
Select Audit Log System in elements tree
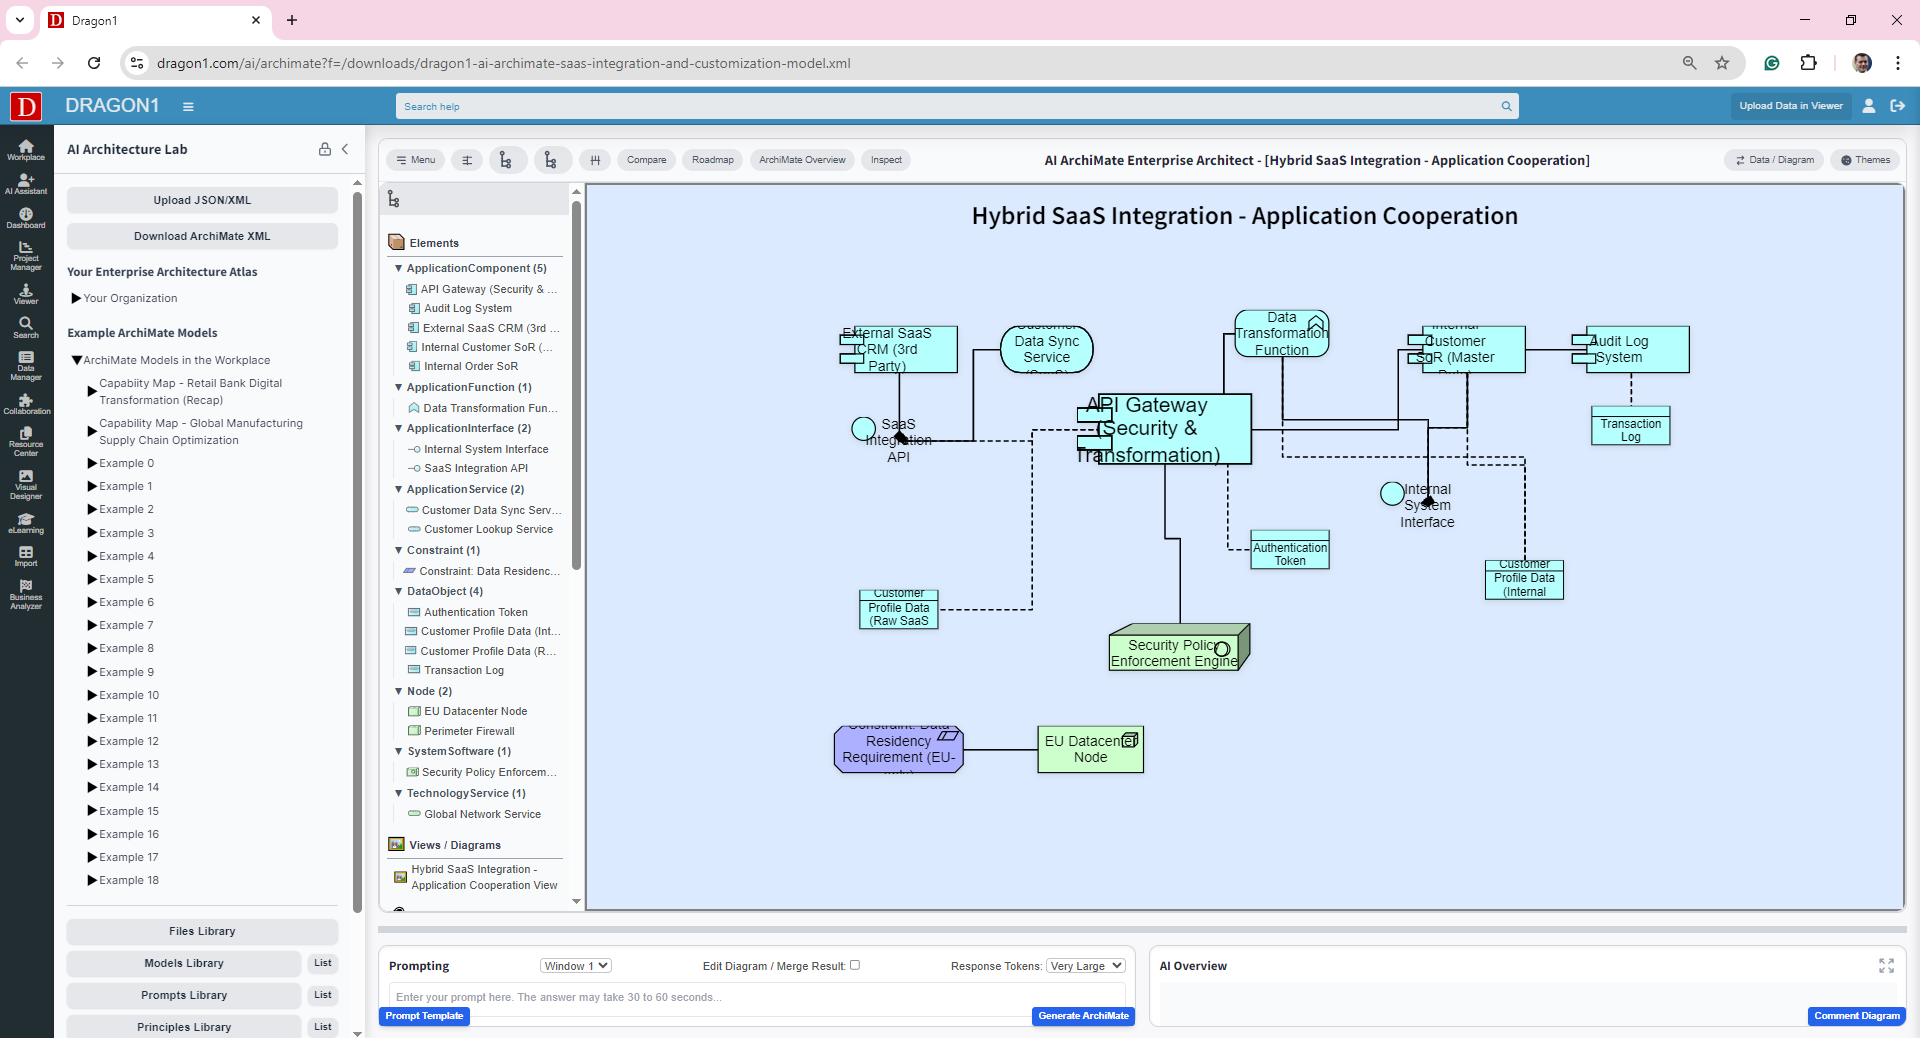click(467, 308)
